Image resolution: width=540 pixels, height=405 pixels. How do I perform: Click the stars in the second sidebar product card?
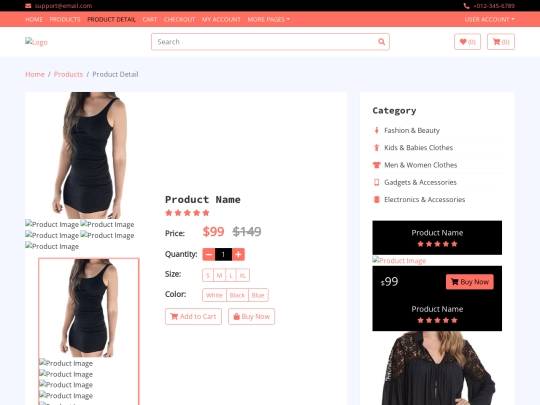(x=437, y=320)
